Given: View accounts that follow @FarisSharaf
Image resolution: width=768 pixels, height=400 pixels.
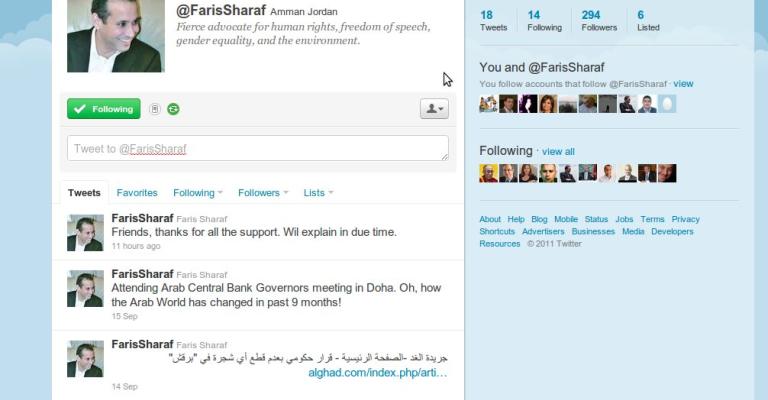Looking at the screenshot, I should (x=683, y=84).
